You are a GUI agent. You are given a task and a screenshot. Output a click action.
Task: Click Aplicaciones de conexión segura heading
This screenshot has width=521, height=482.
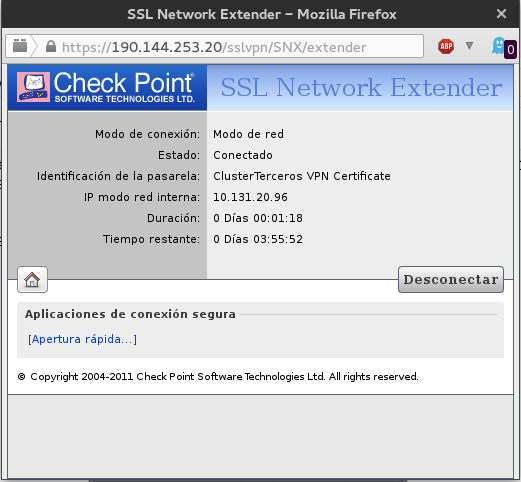[130, 314]
